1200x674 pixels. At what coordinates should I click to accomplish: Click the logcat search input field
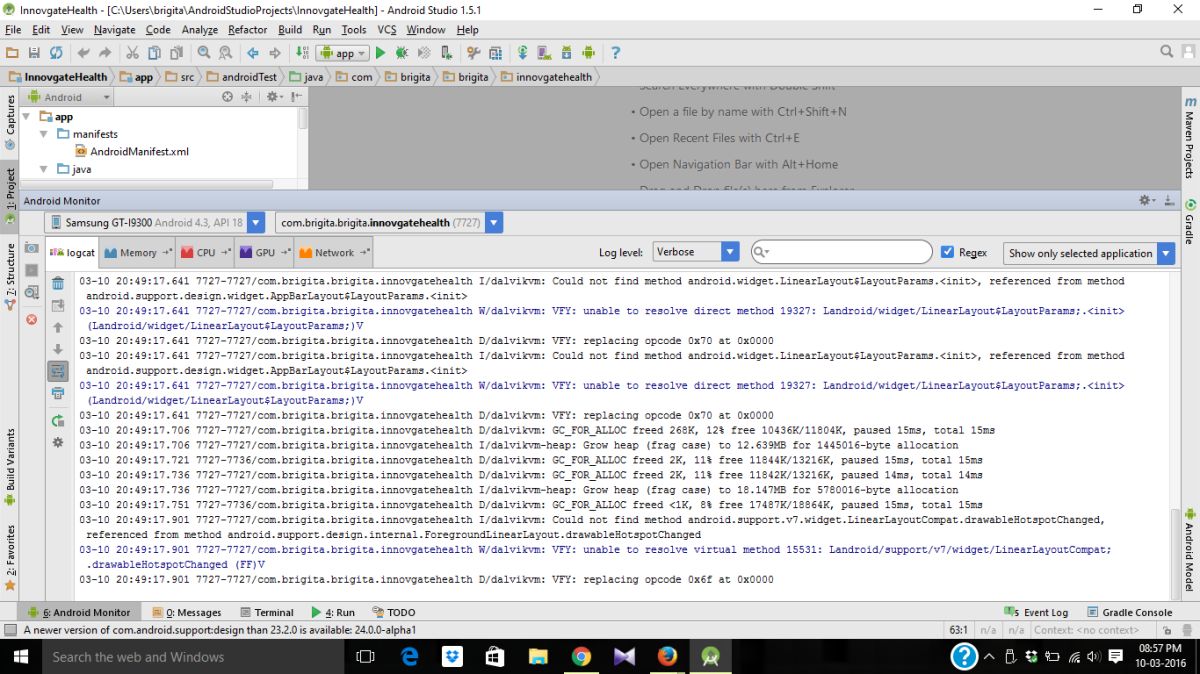841,252
